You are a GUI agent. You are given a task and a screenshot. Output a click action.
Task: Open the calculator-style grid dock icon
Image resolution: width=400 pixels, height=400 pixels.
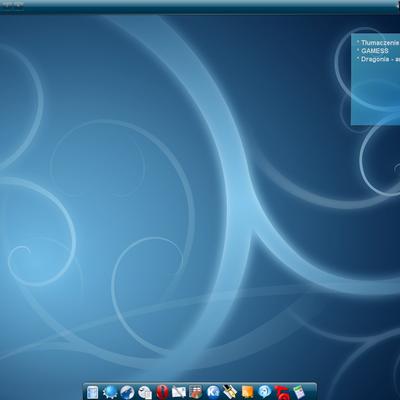196,392
